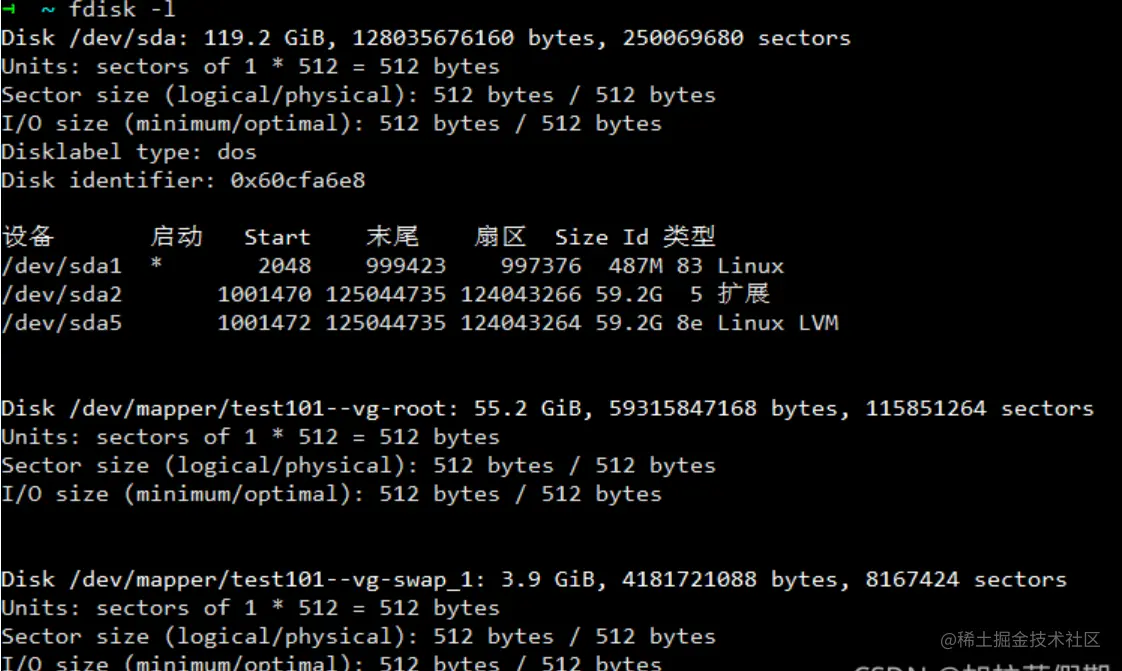Image resolution: width=1122 pixels, height=671 pixels.
Task: Click the 119.2 GiB disk size text
Action: pyautogui.click(x=258, y=38)
